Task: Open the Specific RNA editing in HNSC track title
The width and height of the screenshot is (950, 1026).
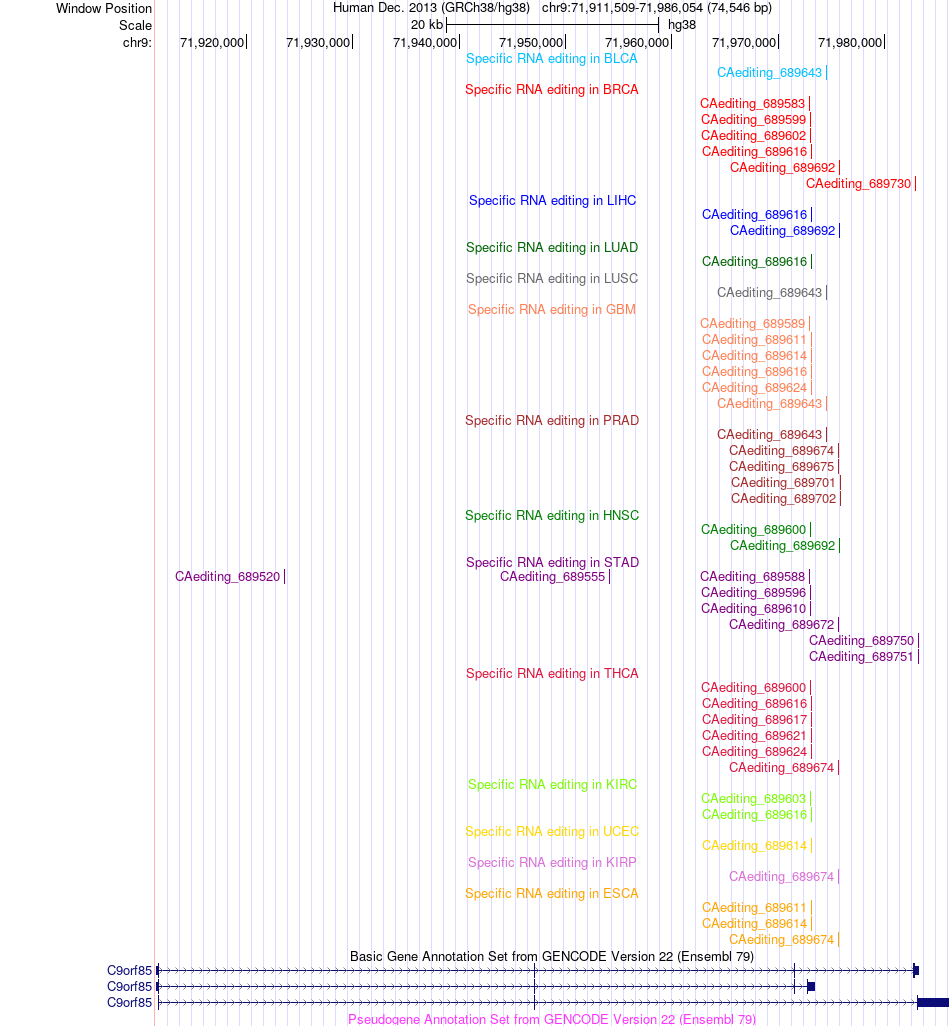Action: (x=552, y=516)
